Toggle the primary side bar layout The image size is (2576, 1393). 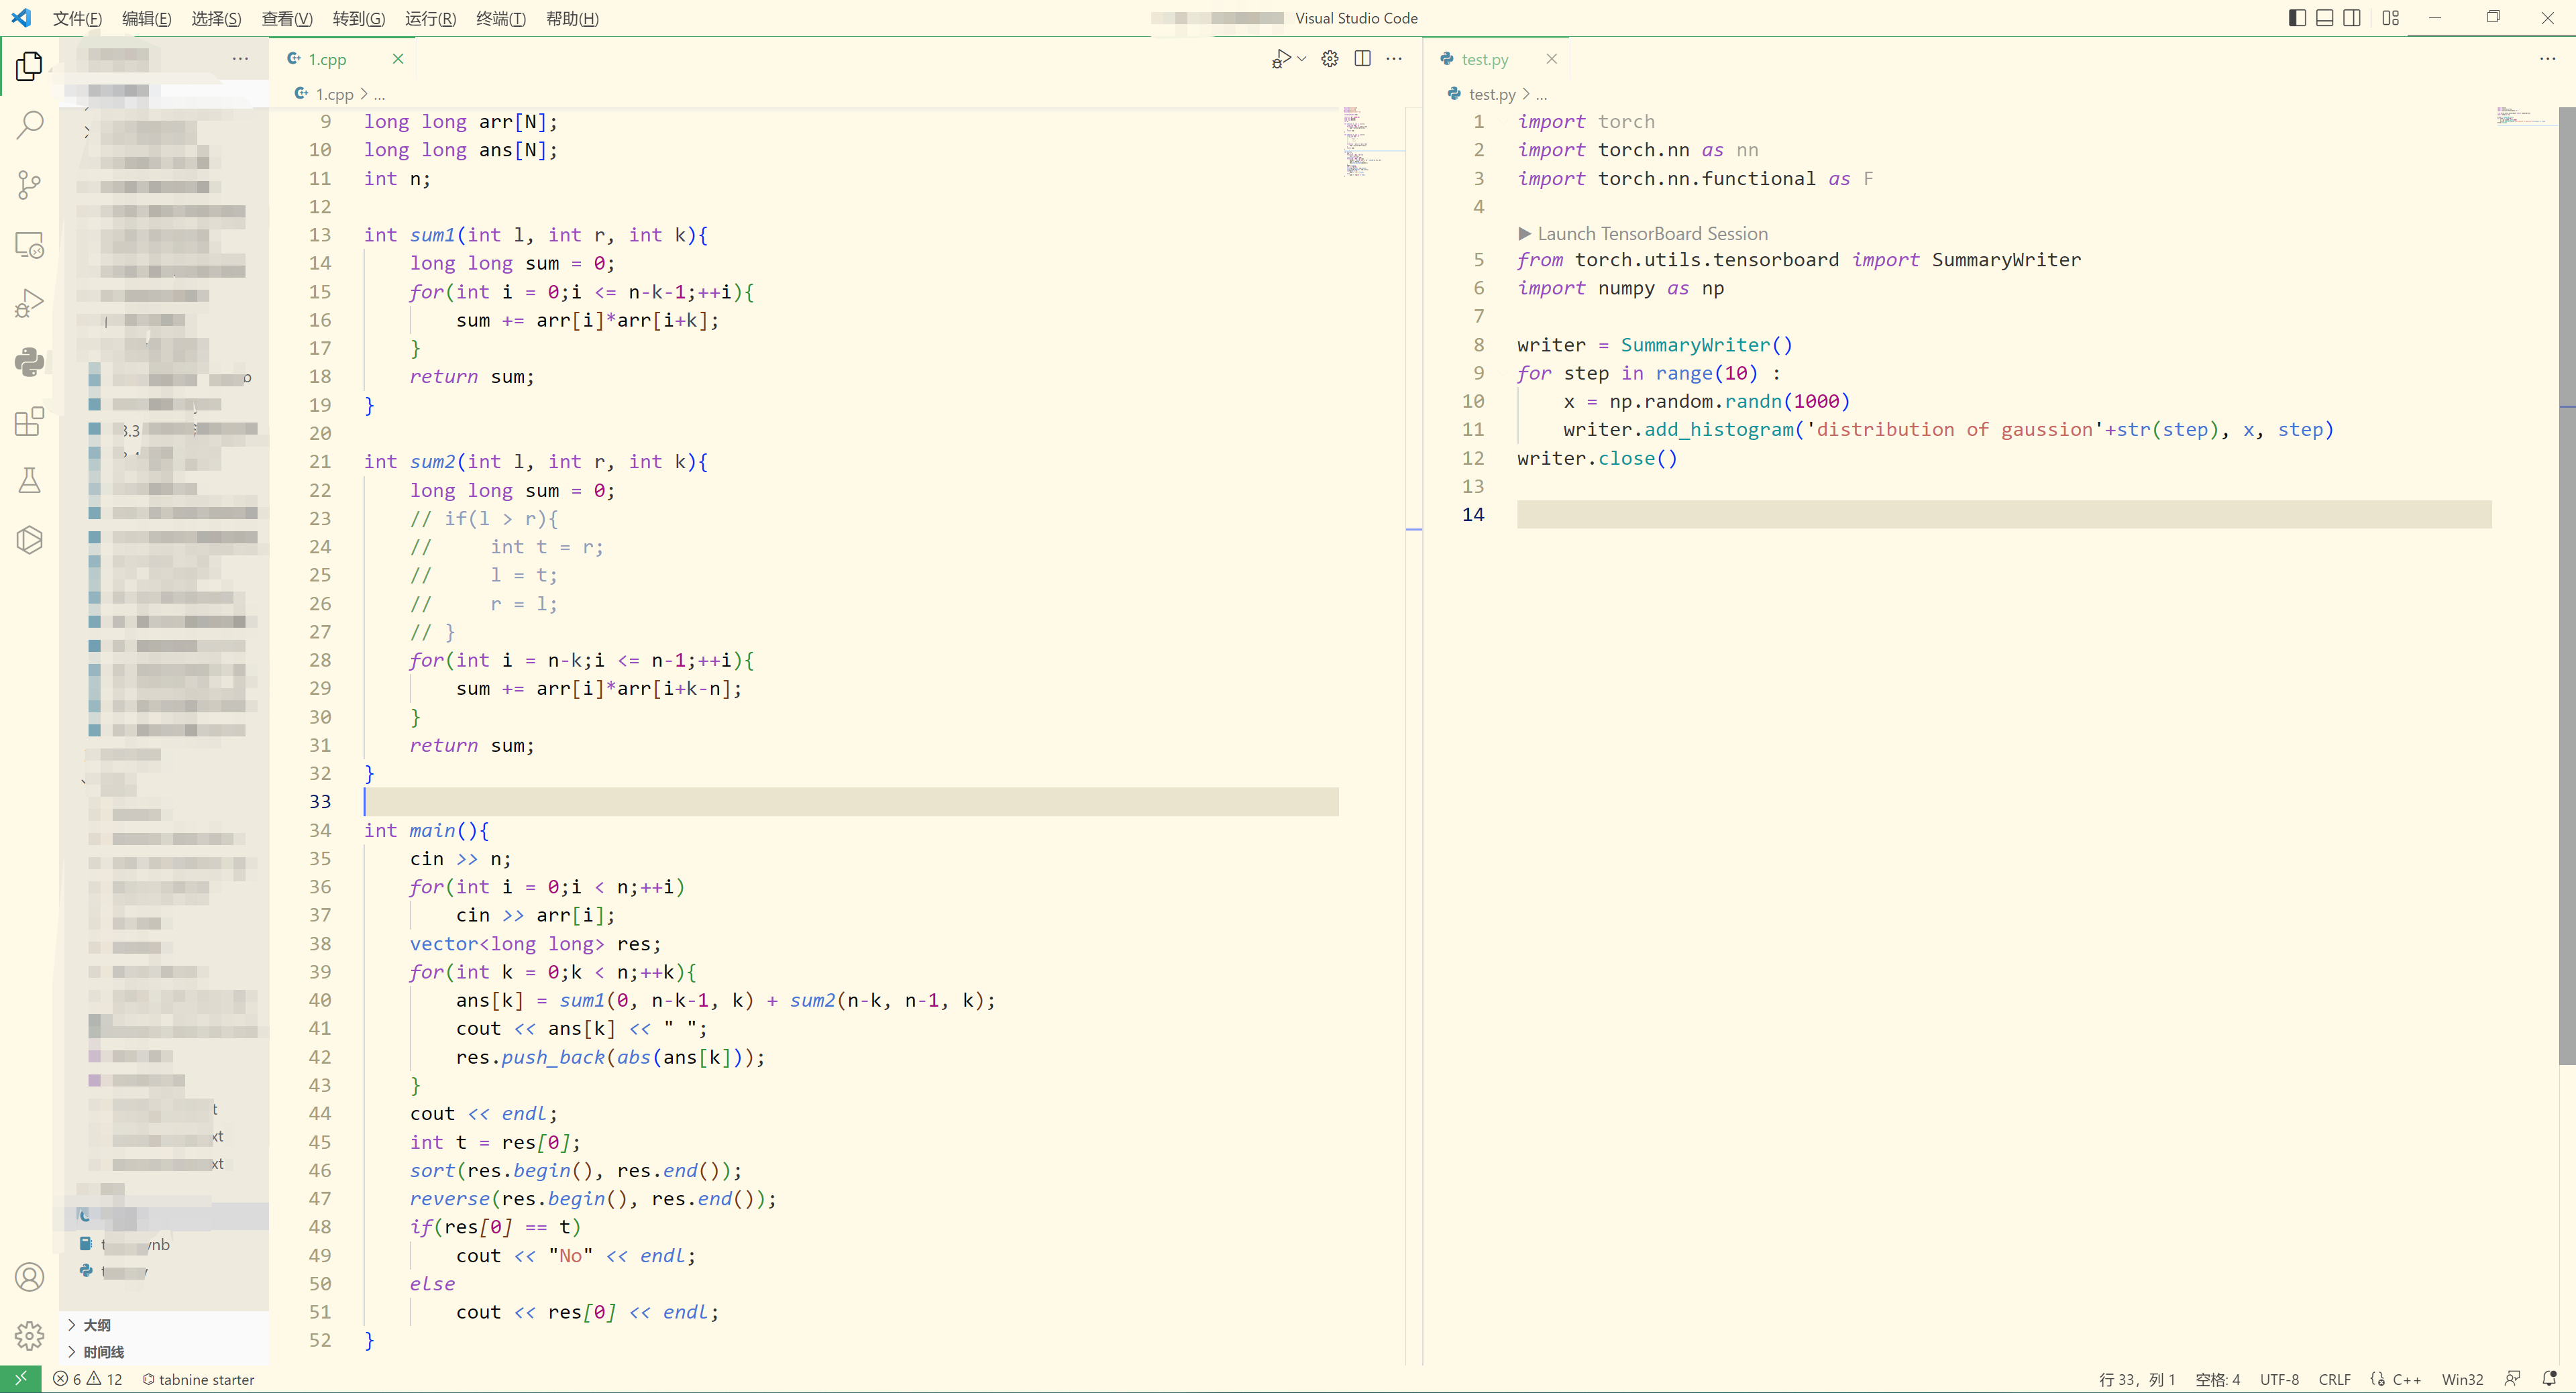(2297, 18)
